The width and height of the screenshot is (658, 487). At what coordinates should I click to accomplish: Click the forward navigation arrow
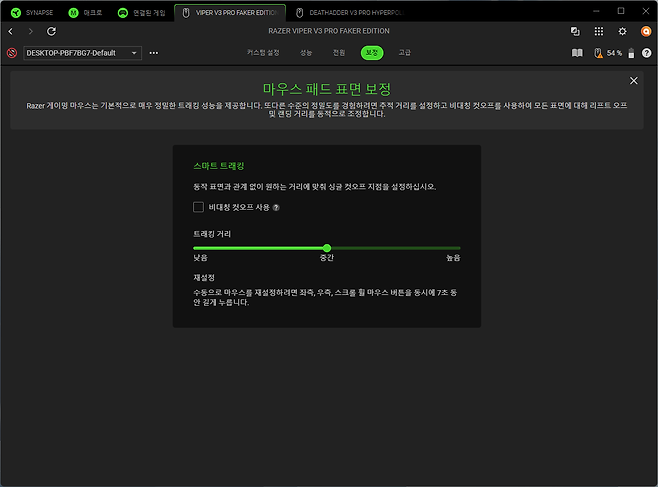(30, 31)
